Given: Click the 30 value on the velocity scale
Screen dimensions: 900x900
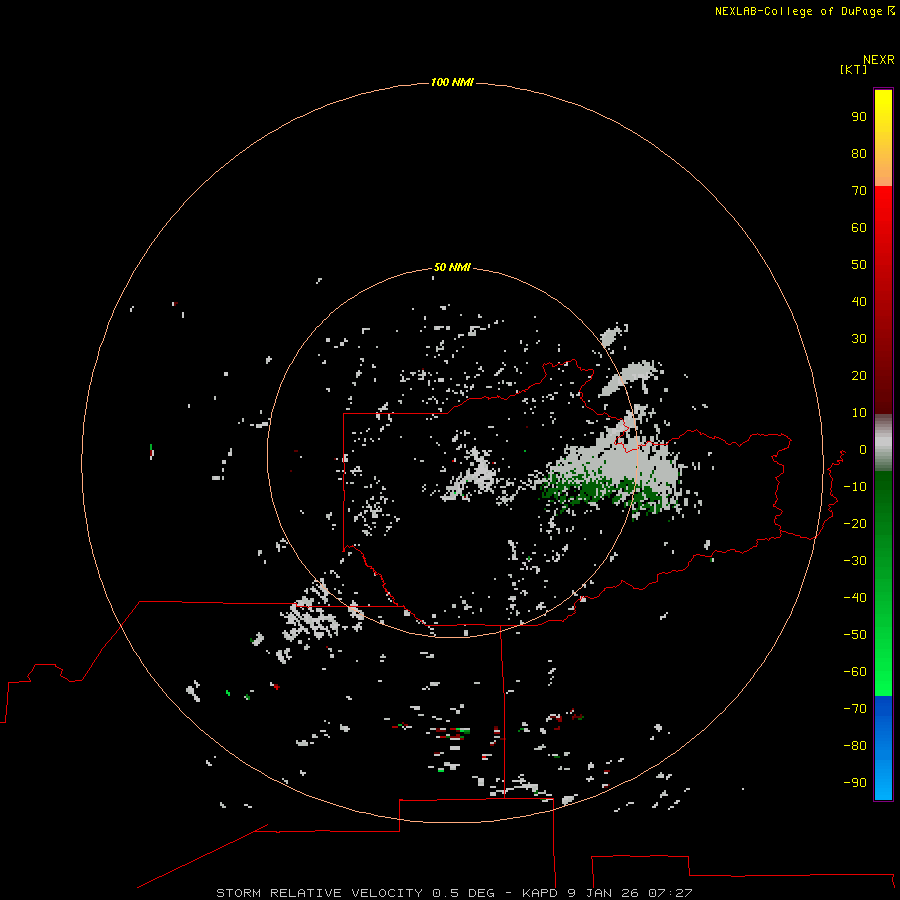Looking at the screenshot, I should (x=859, y=339).
